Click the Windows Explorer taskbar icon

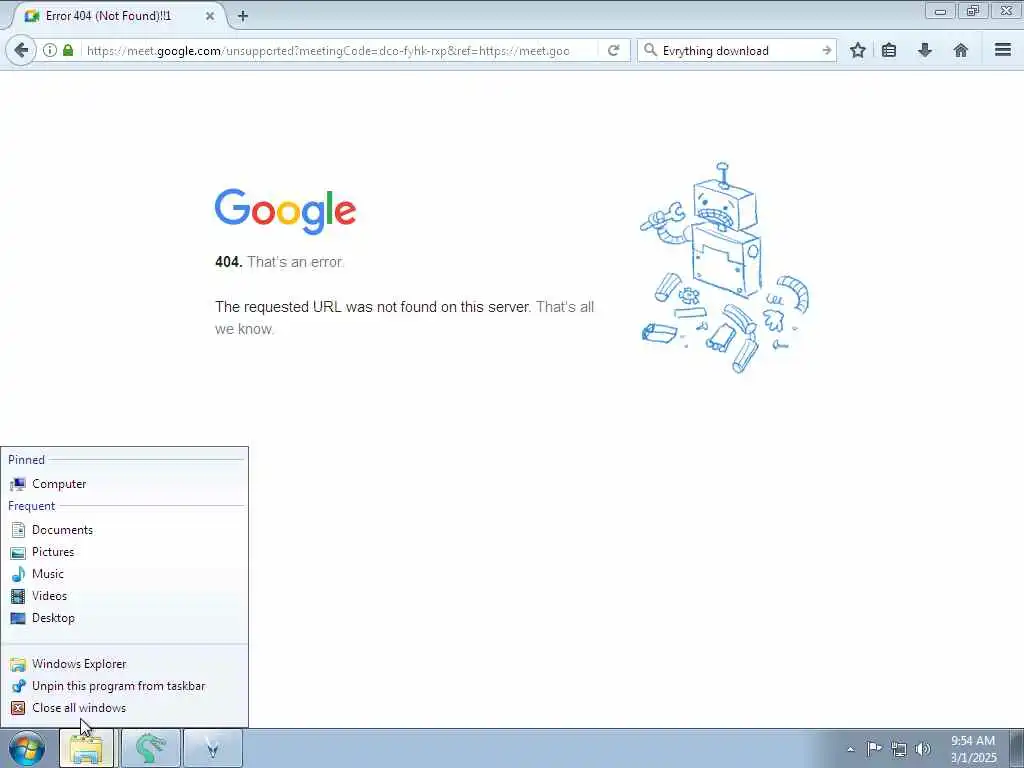point(86,748)
